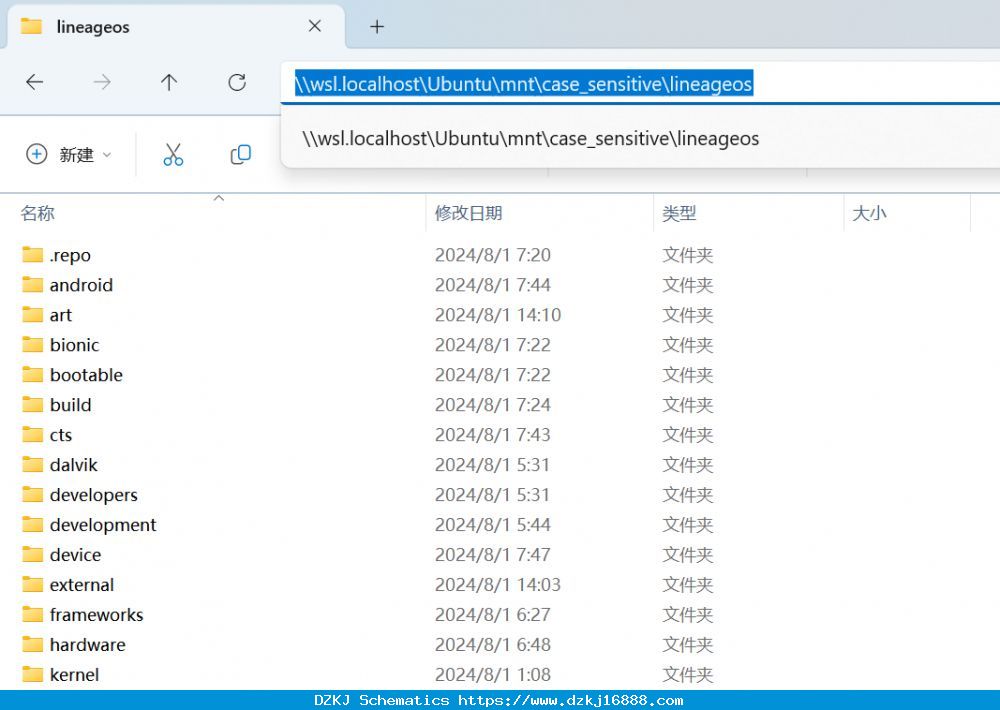Screen dimensions: 1000x710
Task: Click the date '2024/8/1 7:20' of .repo
Action: (x=492, y=255)
